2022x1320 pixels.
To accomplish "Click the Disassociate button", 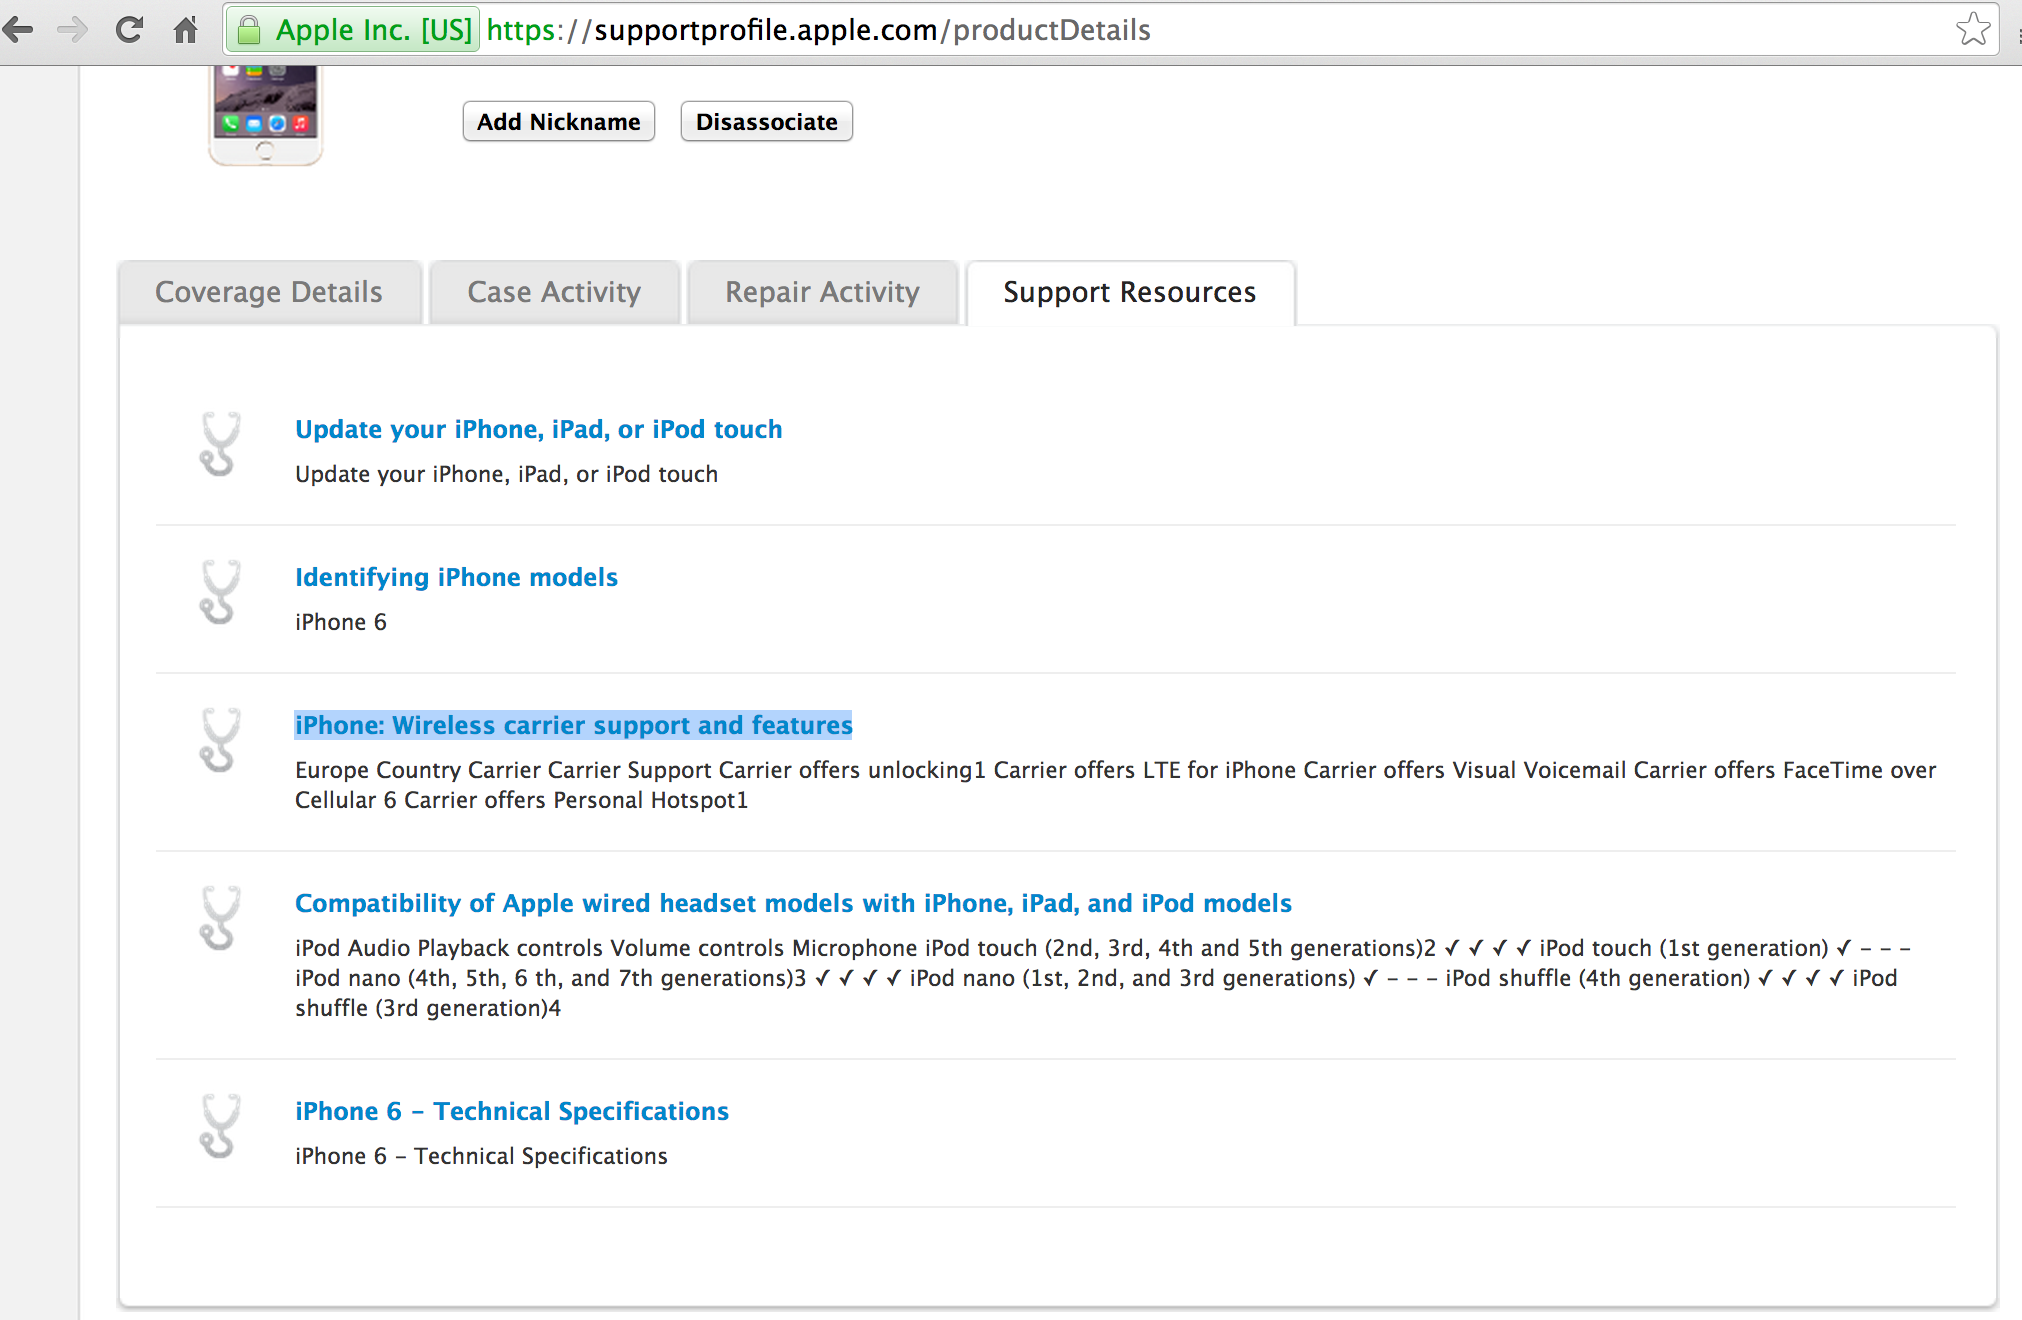I will point(766,121).
